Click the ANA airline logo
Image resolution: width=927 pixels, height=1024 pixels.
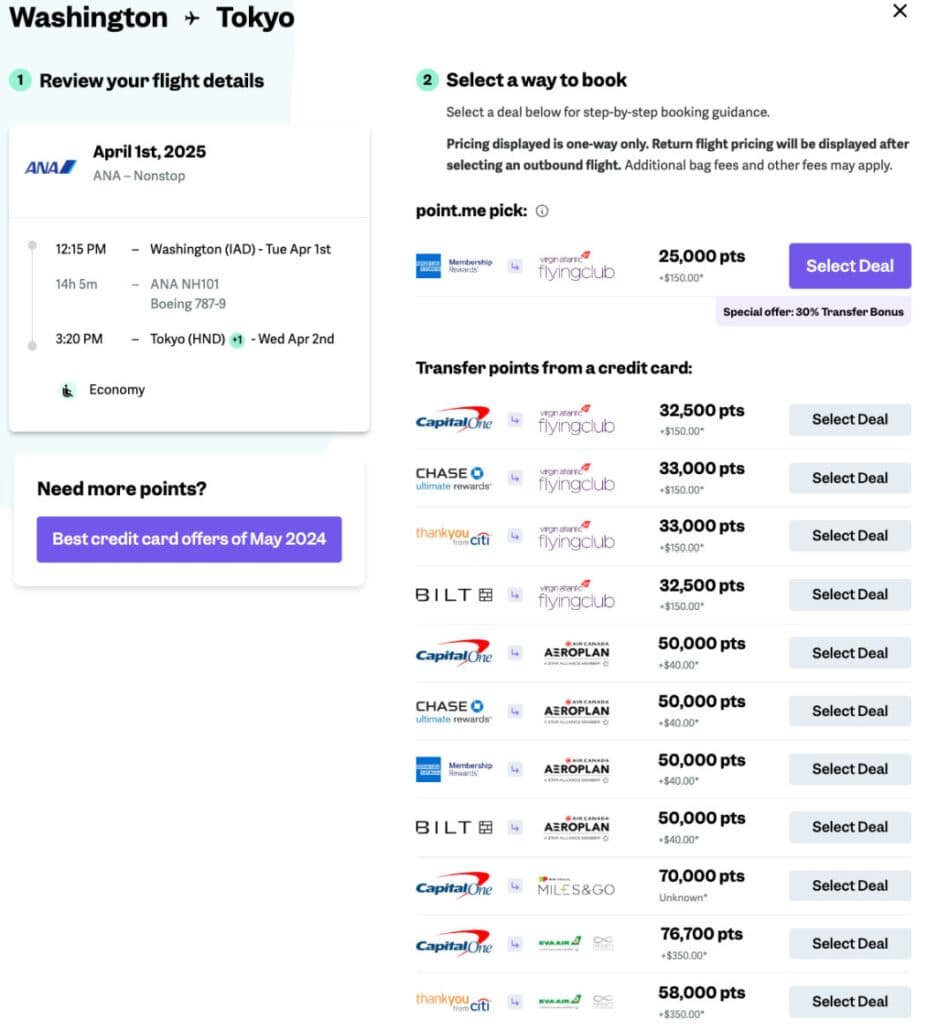click(51, 166)
